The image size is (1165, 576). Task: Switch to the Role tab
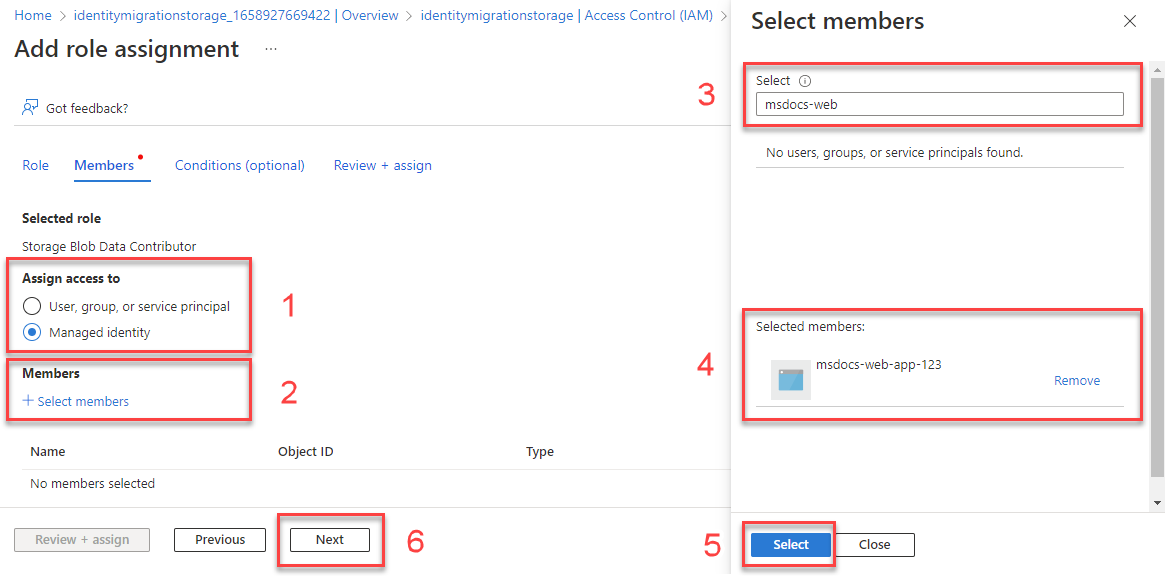click(x=35, y=165)
